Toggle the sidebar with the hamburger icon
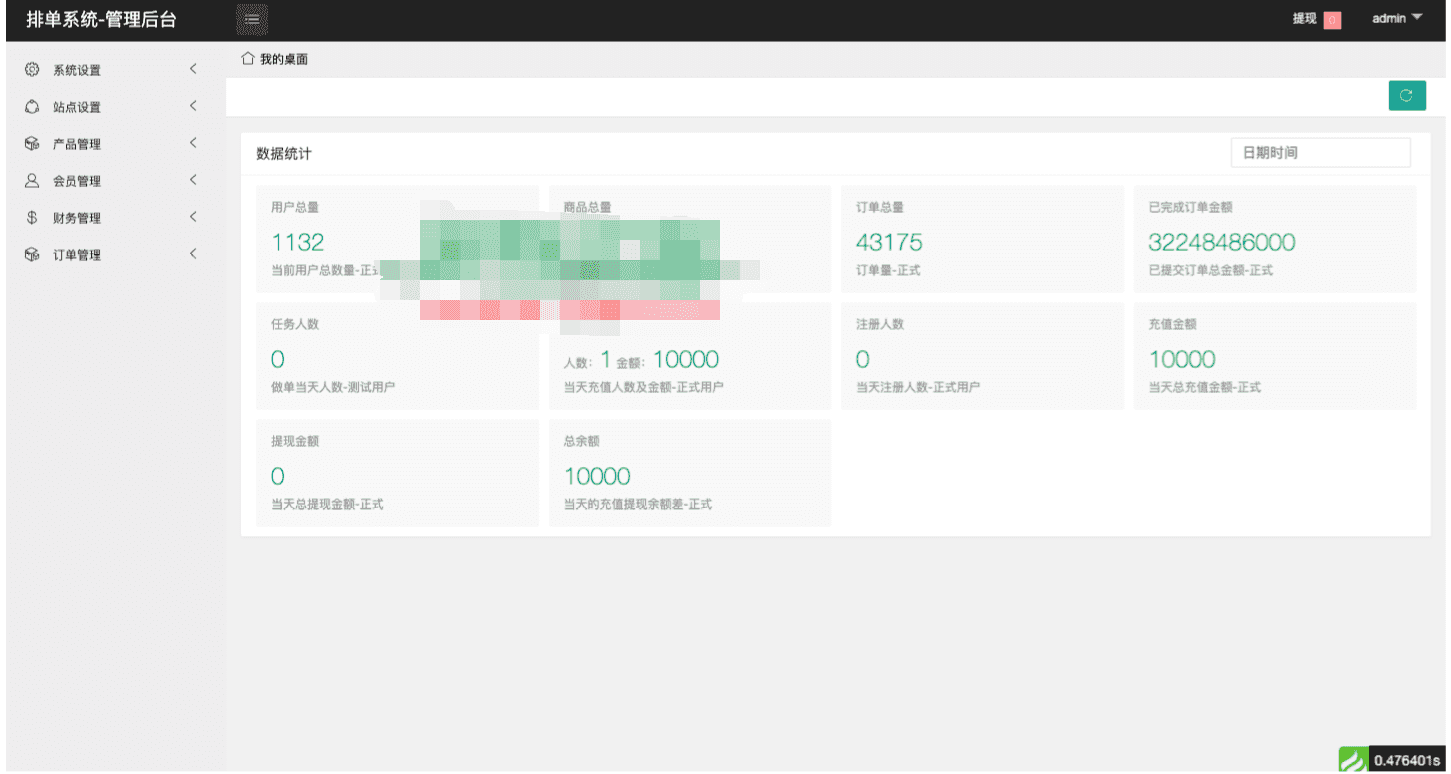1451x774 pixels. pos(252,18)
